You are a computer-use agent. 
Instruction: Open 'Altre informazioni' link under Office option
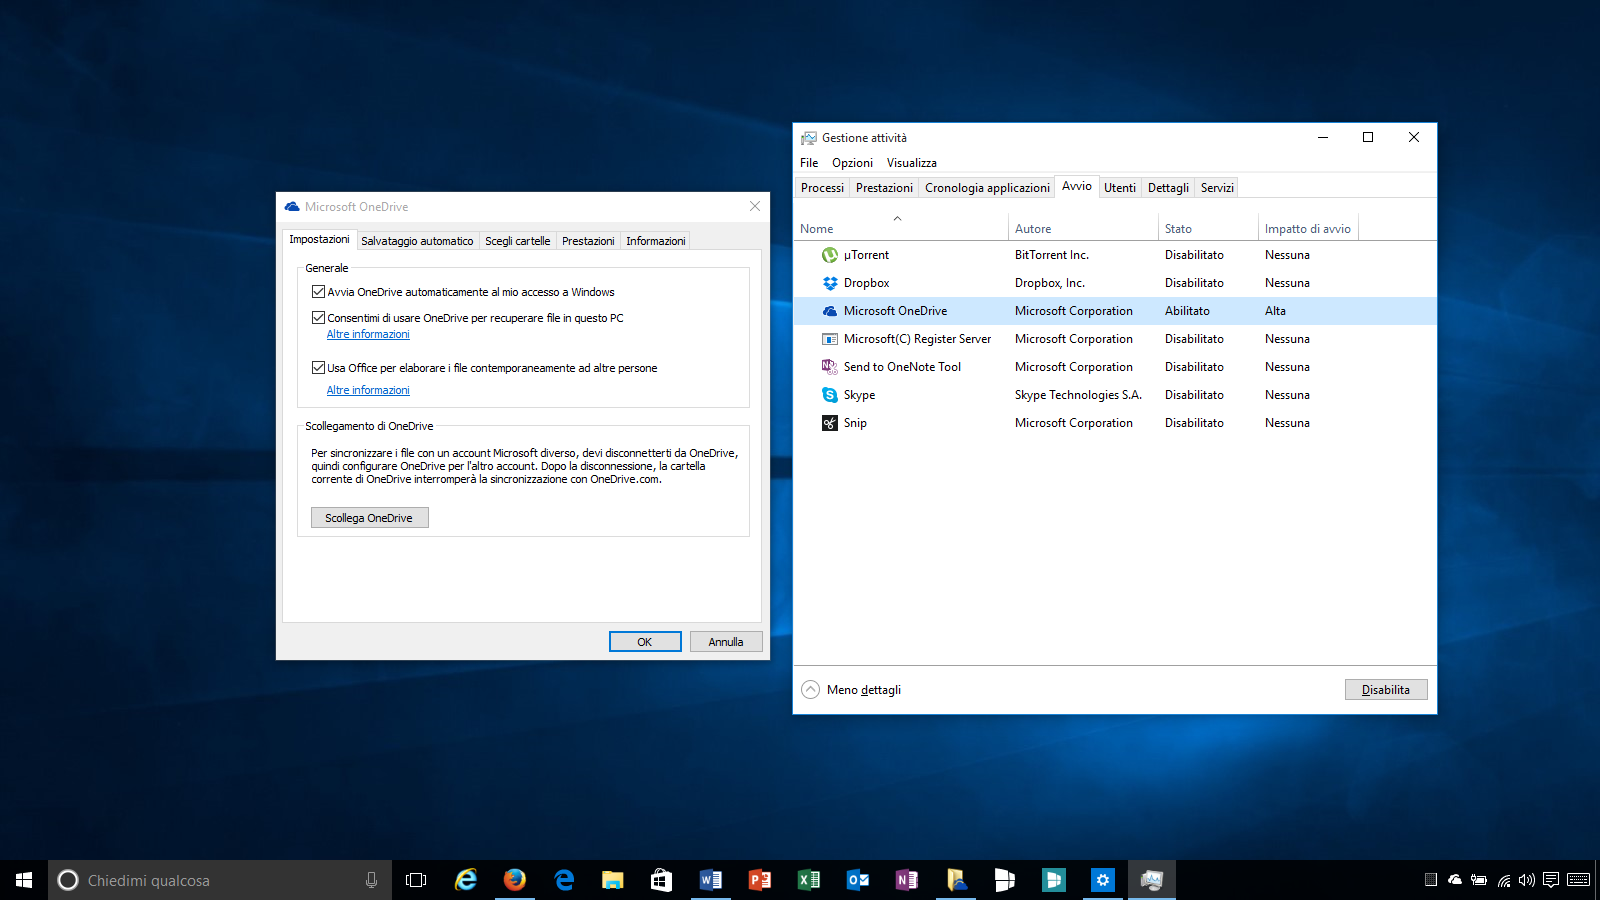(x=368, y=390)
